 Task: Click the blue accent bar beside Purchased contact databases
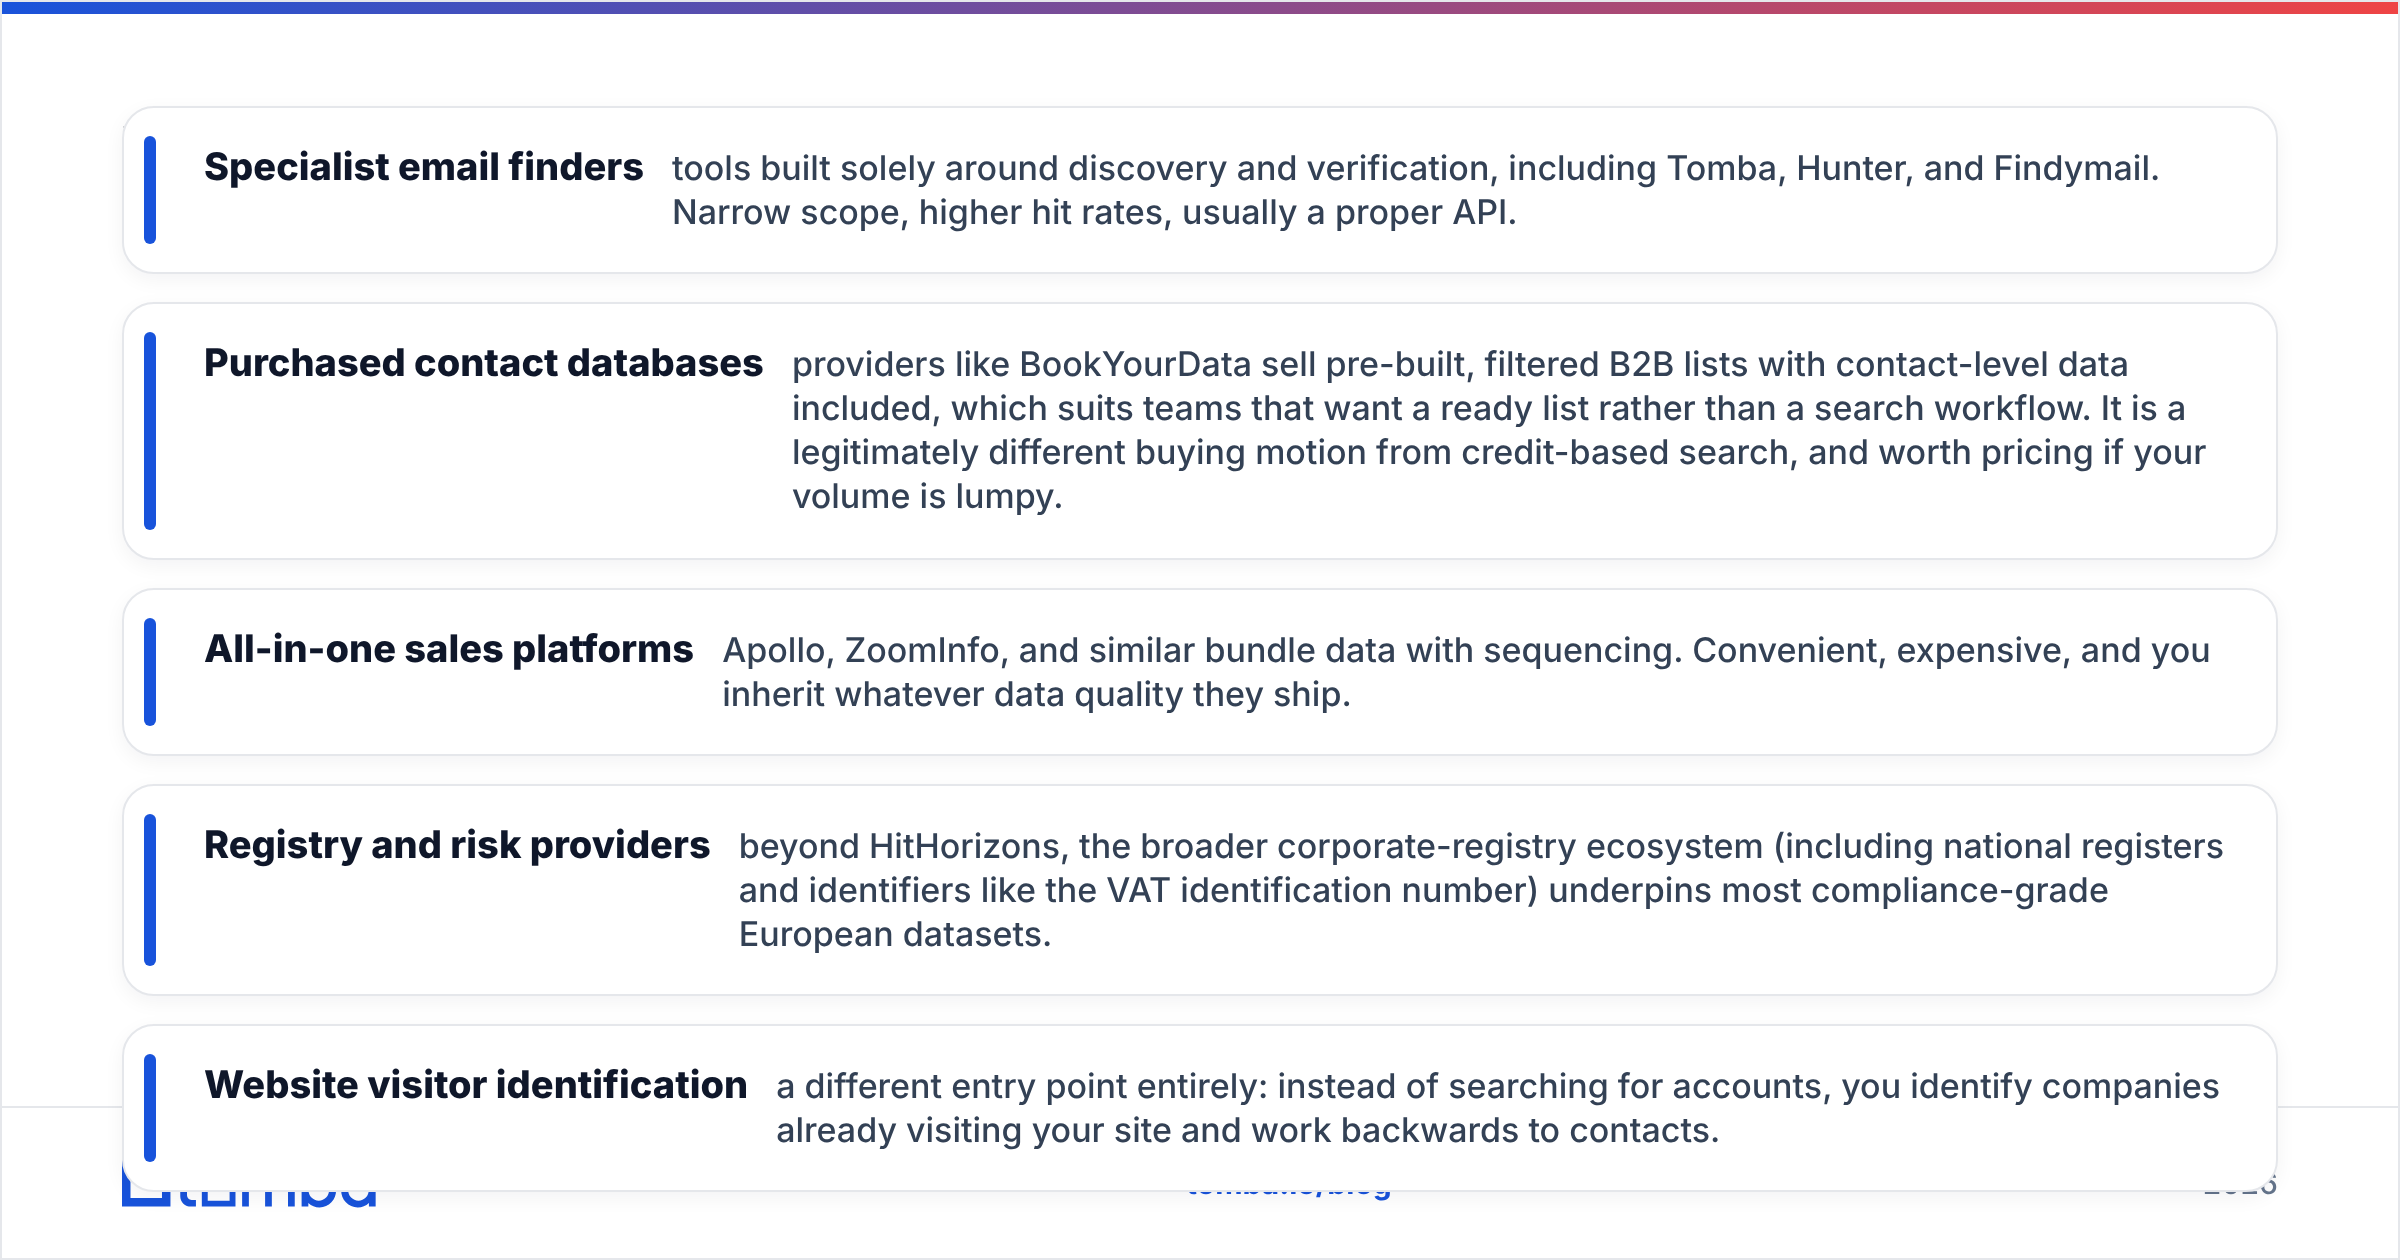coord(150,431)
